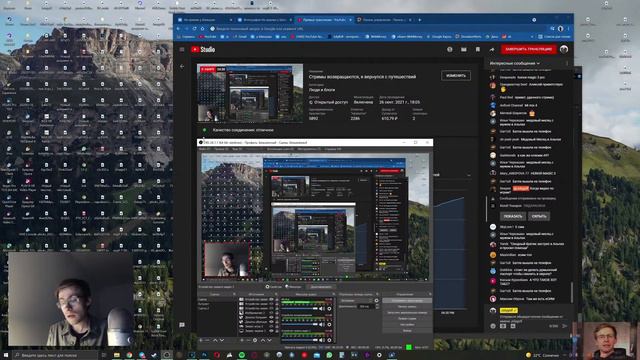Lock the Захват экрана source in OBS
The width and height of the screenshot is (640, 360).
coord(277,331)
